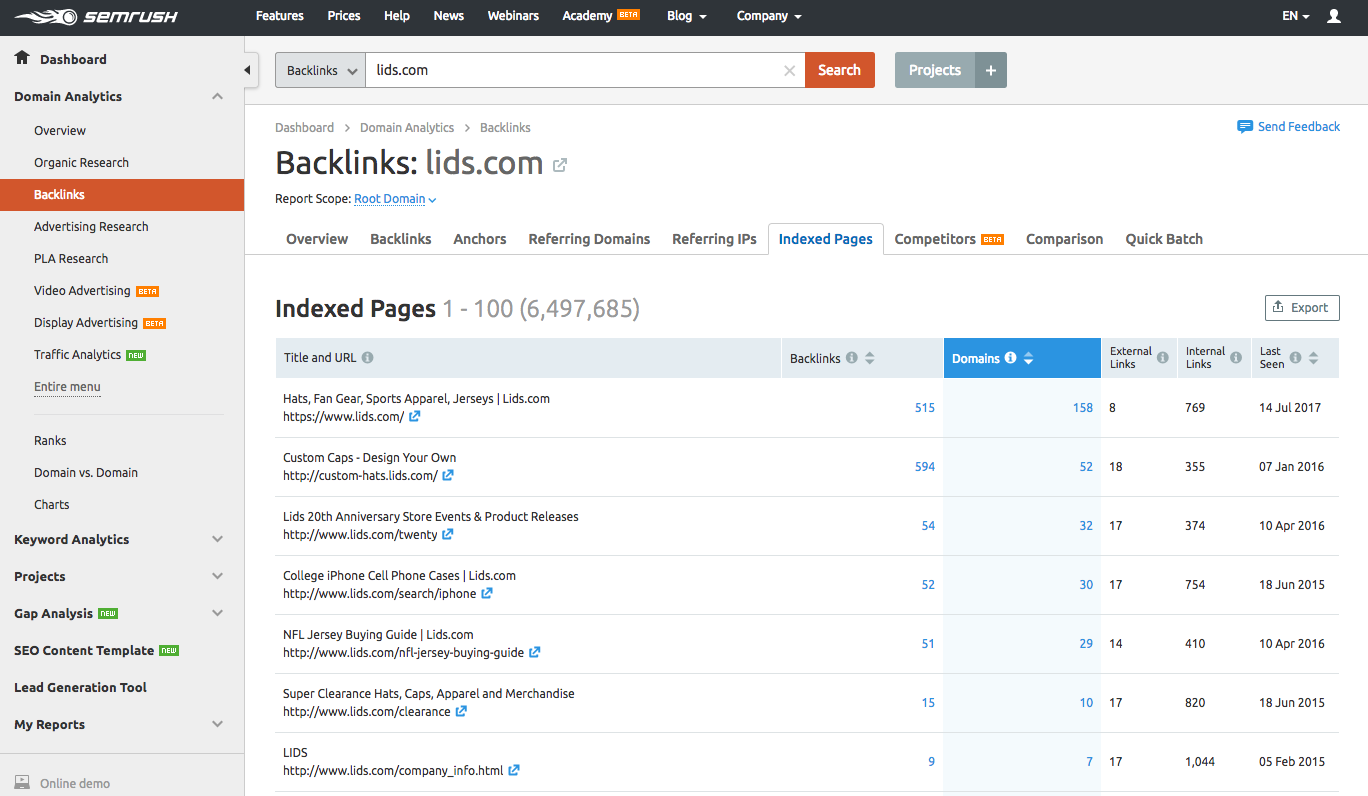The image size is (1368, 796).
Task: Click the Online demo icon
Action: coord(21,783)
